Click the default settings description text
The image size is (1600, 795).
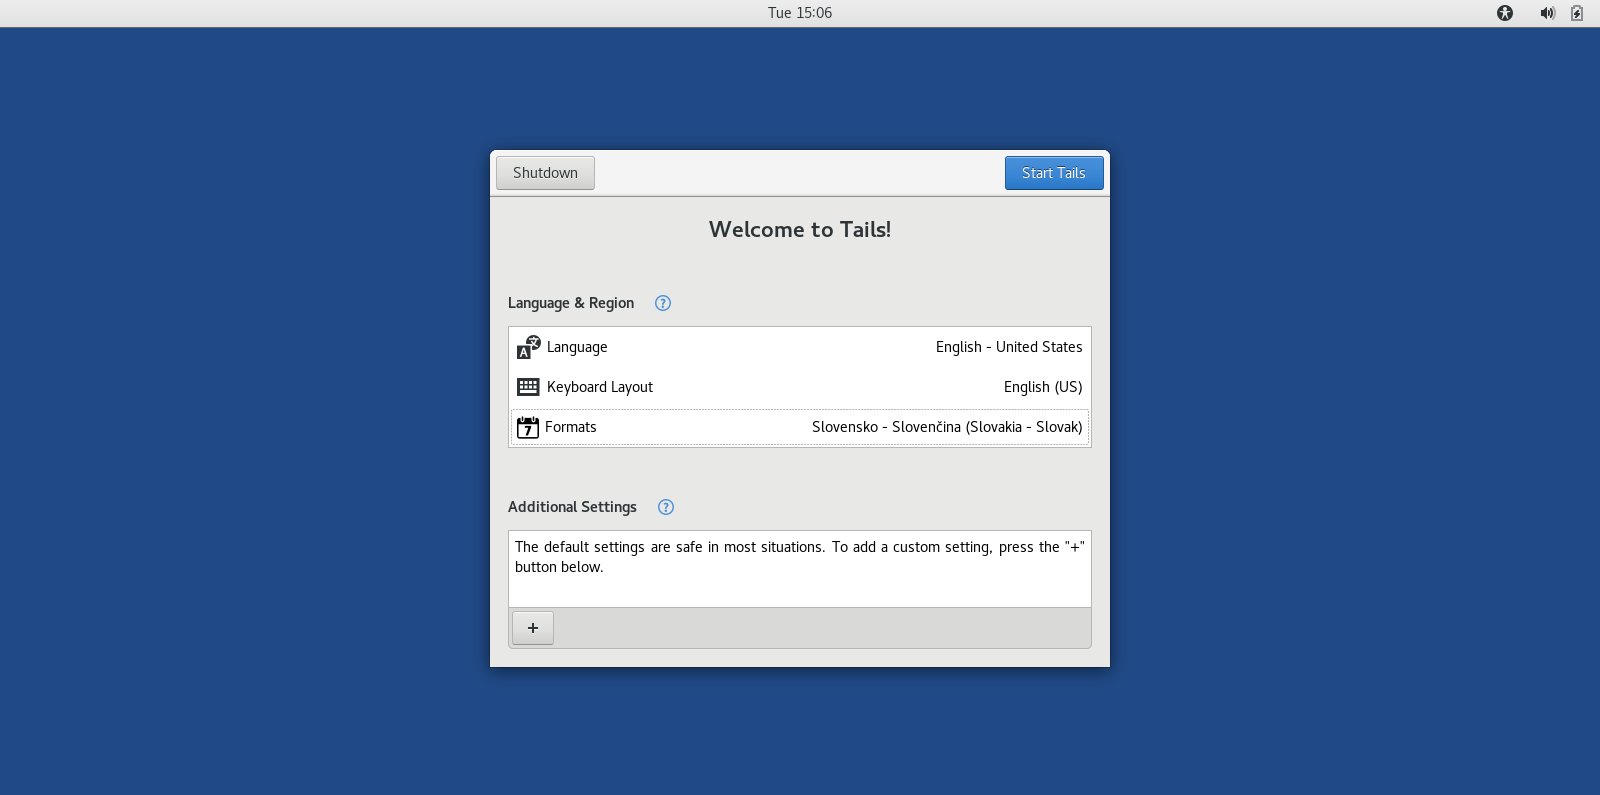(x=798, y=557)
